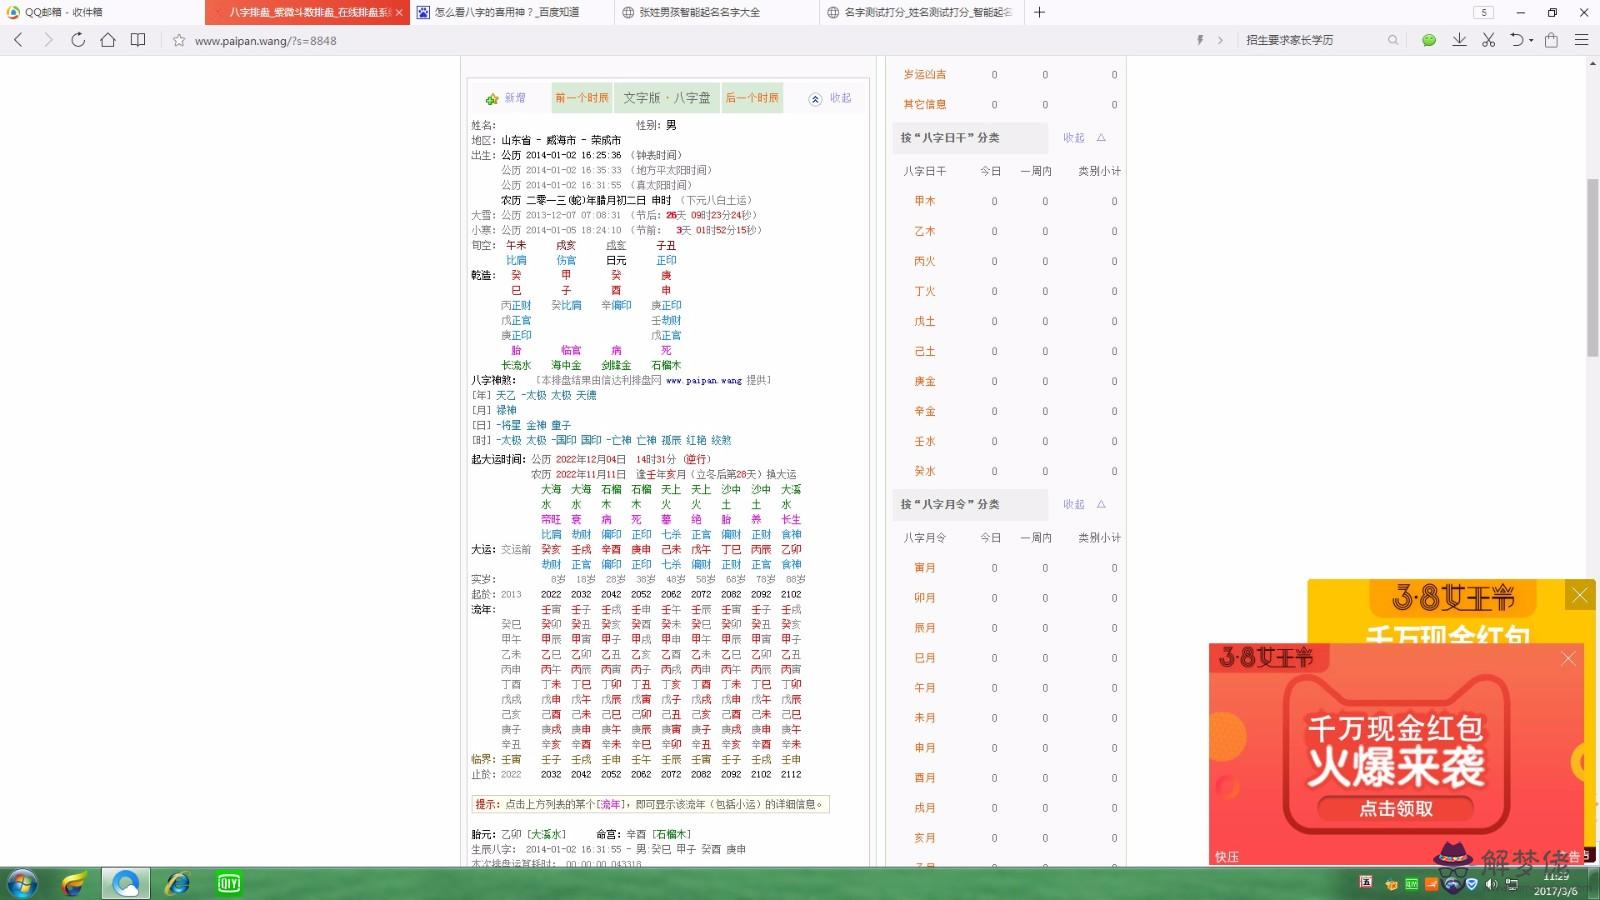Screen dimensions: 1600x900
Task: Open the reading mode book icon
Action: click(x=138, y=40)
